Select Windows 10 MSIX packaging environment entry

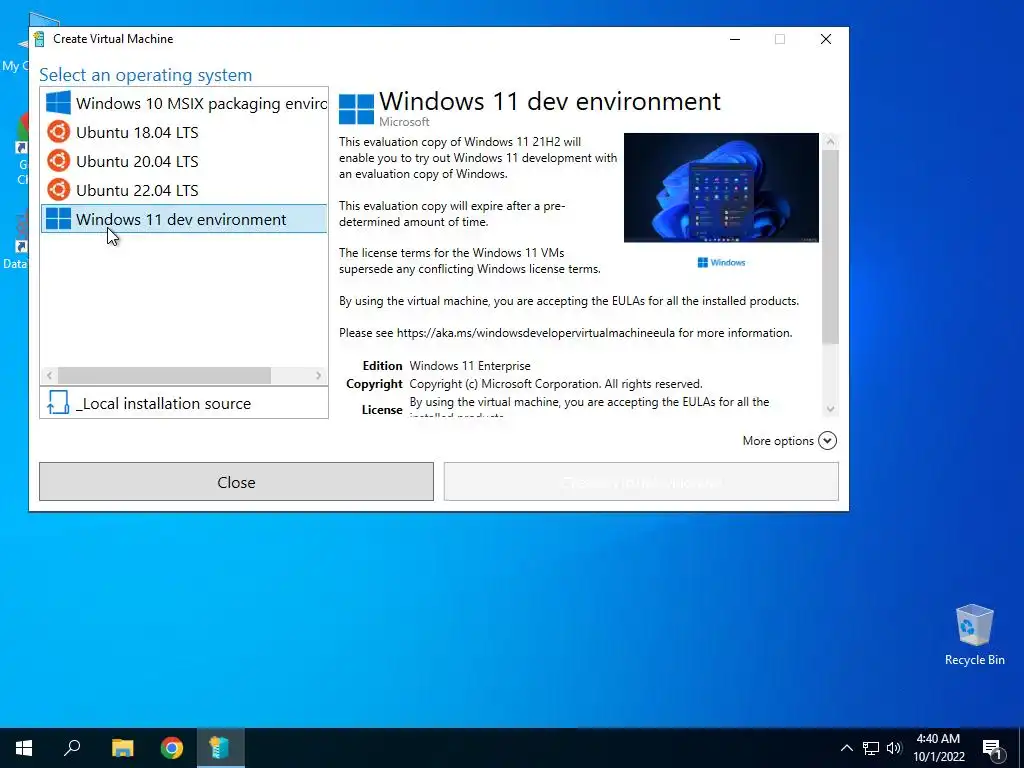[x=184, y=103]
